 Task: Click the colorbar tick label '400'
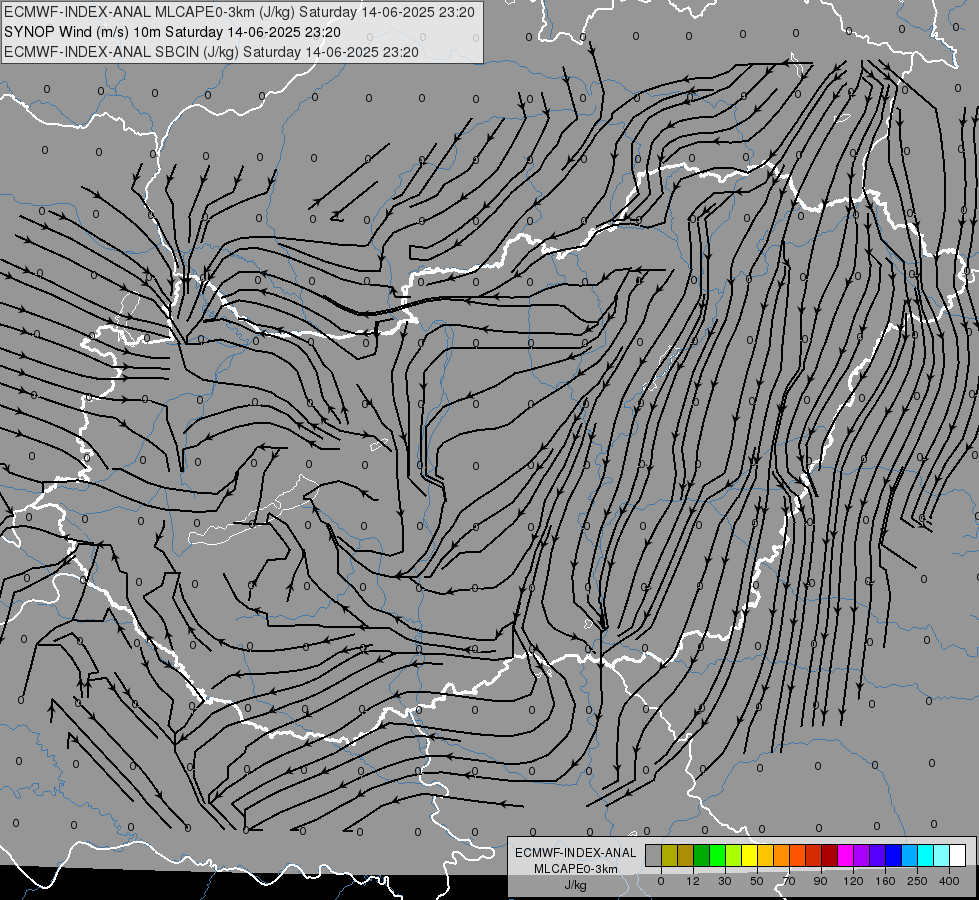949,881
